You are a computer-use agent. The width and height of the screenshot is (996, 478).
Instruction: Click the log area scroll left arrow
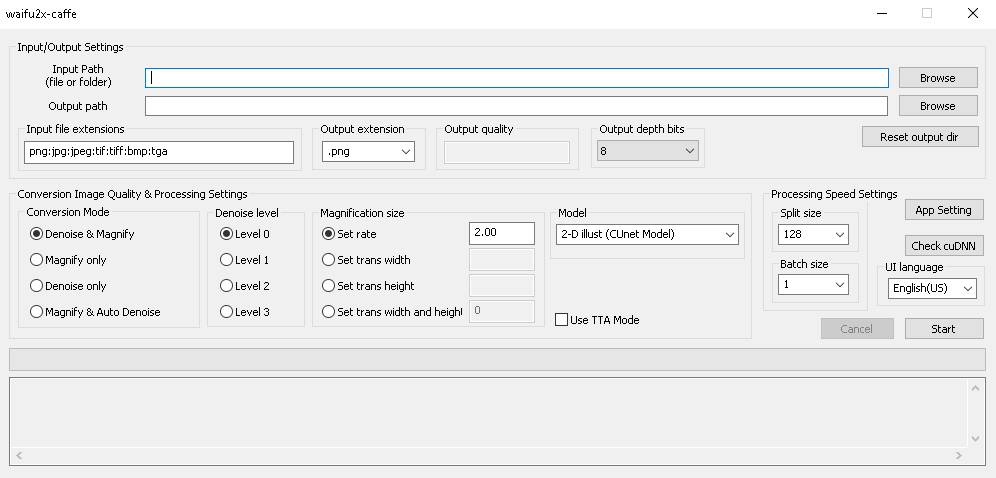[x=18, y=455]
